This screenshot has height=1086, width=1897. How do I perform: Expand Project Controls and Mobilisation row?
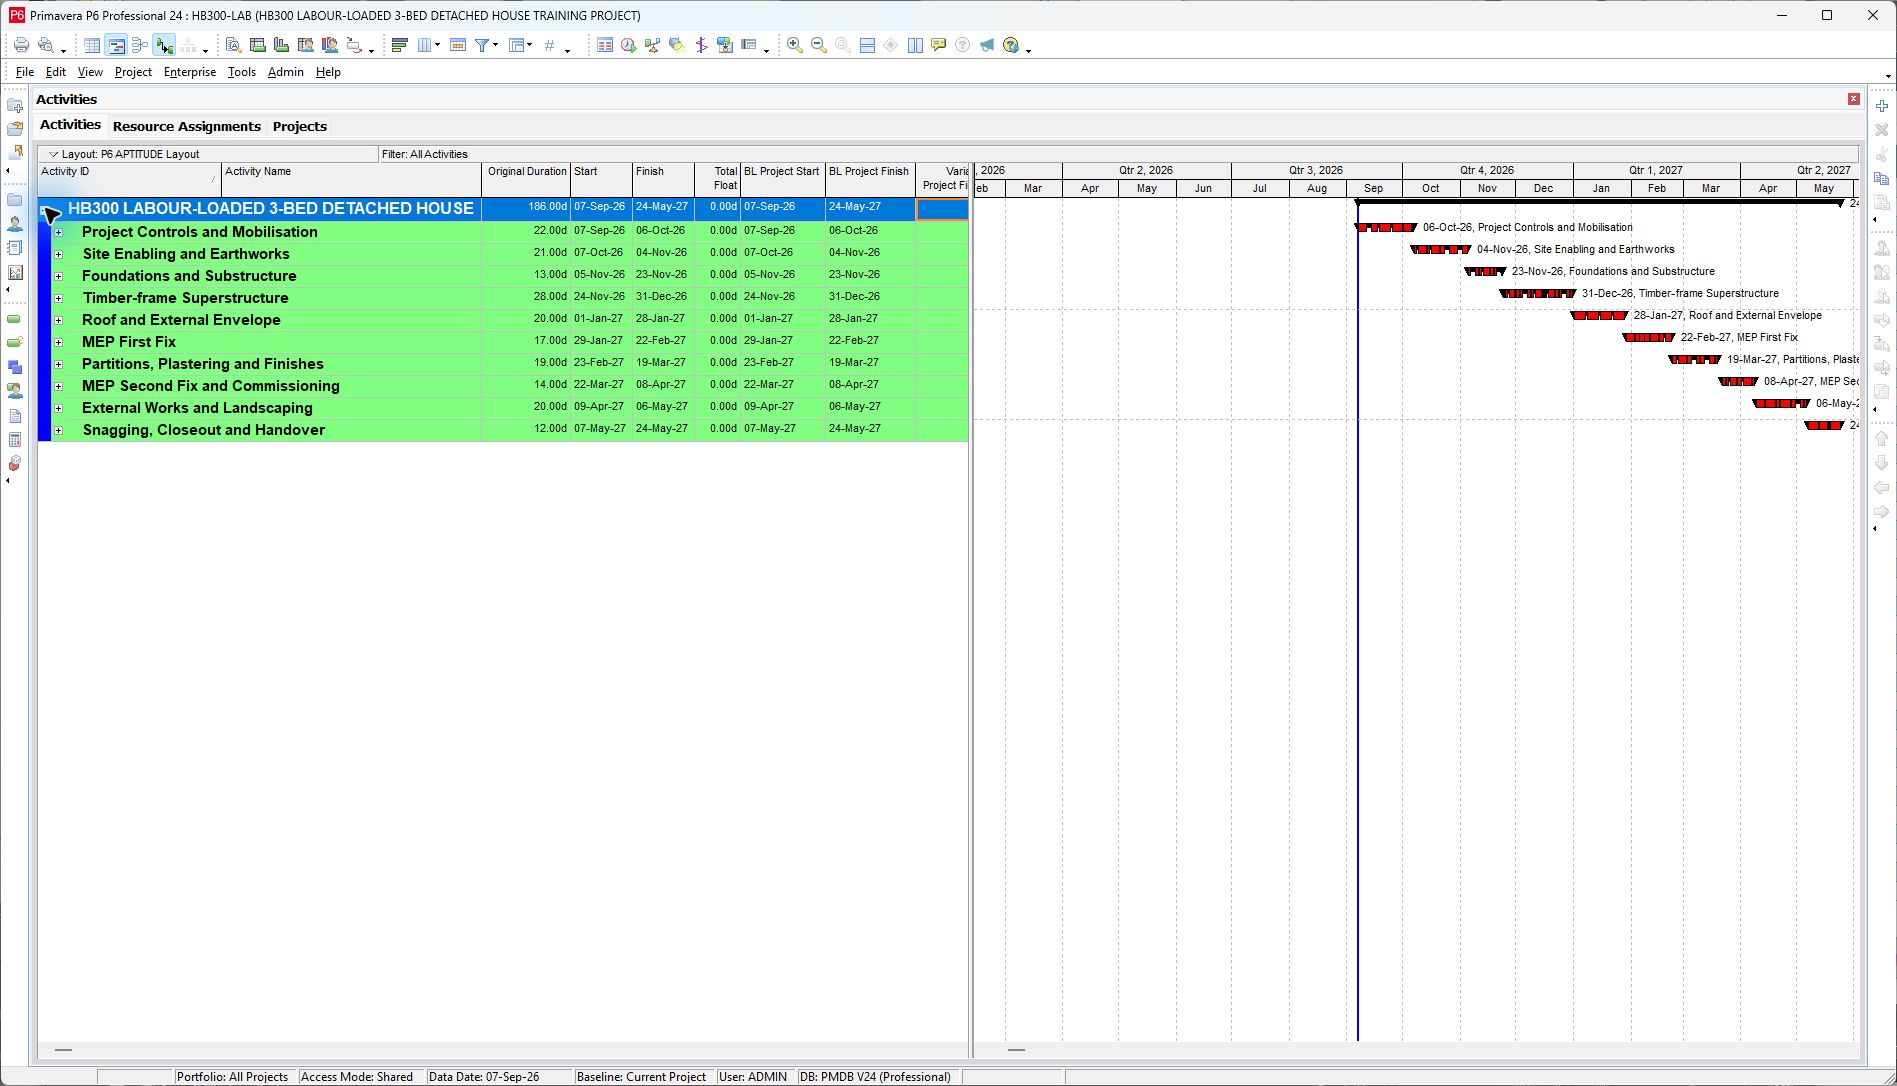click(x=59, y=232)
